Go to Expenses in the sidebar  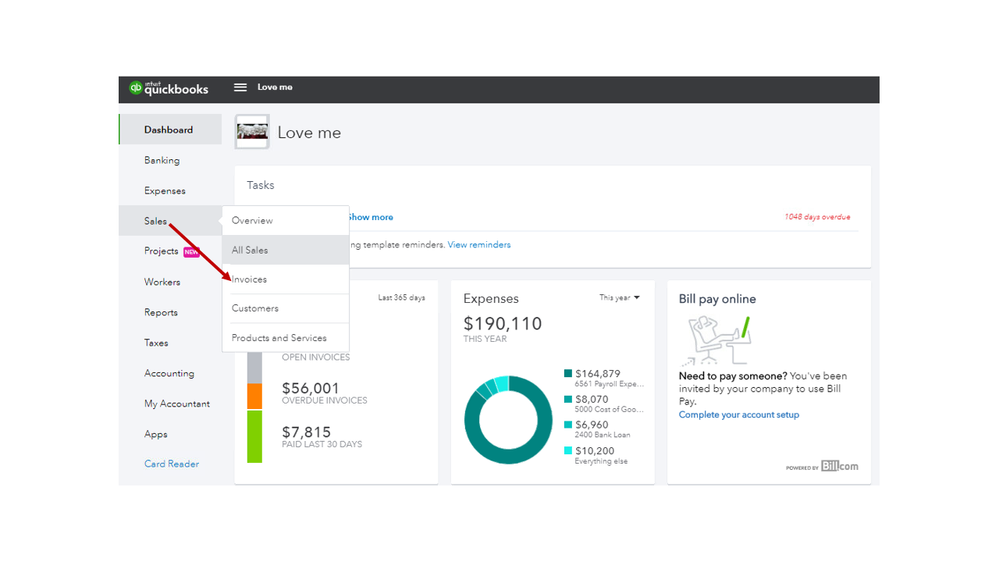coord(164,191)
